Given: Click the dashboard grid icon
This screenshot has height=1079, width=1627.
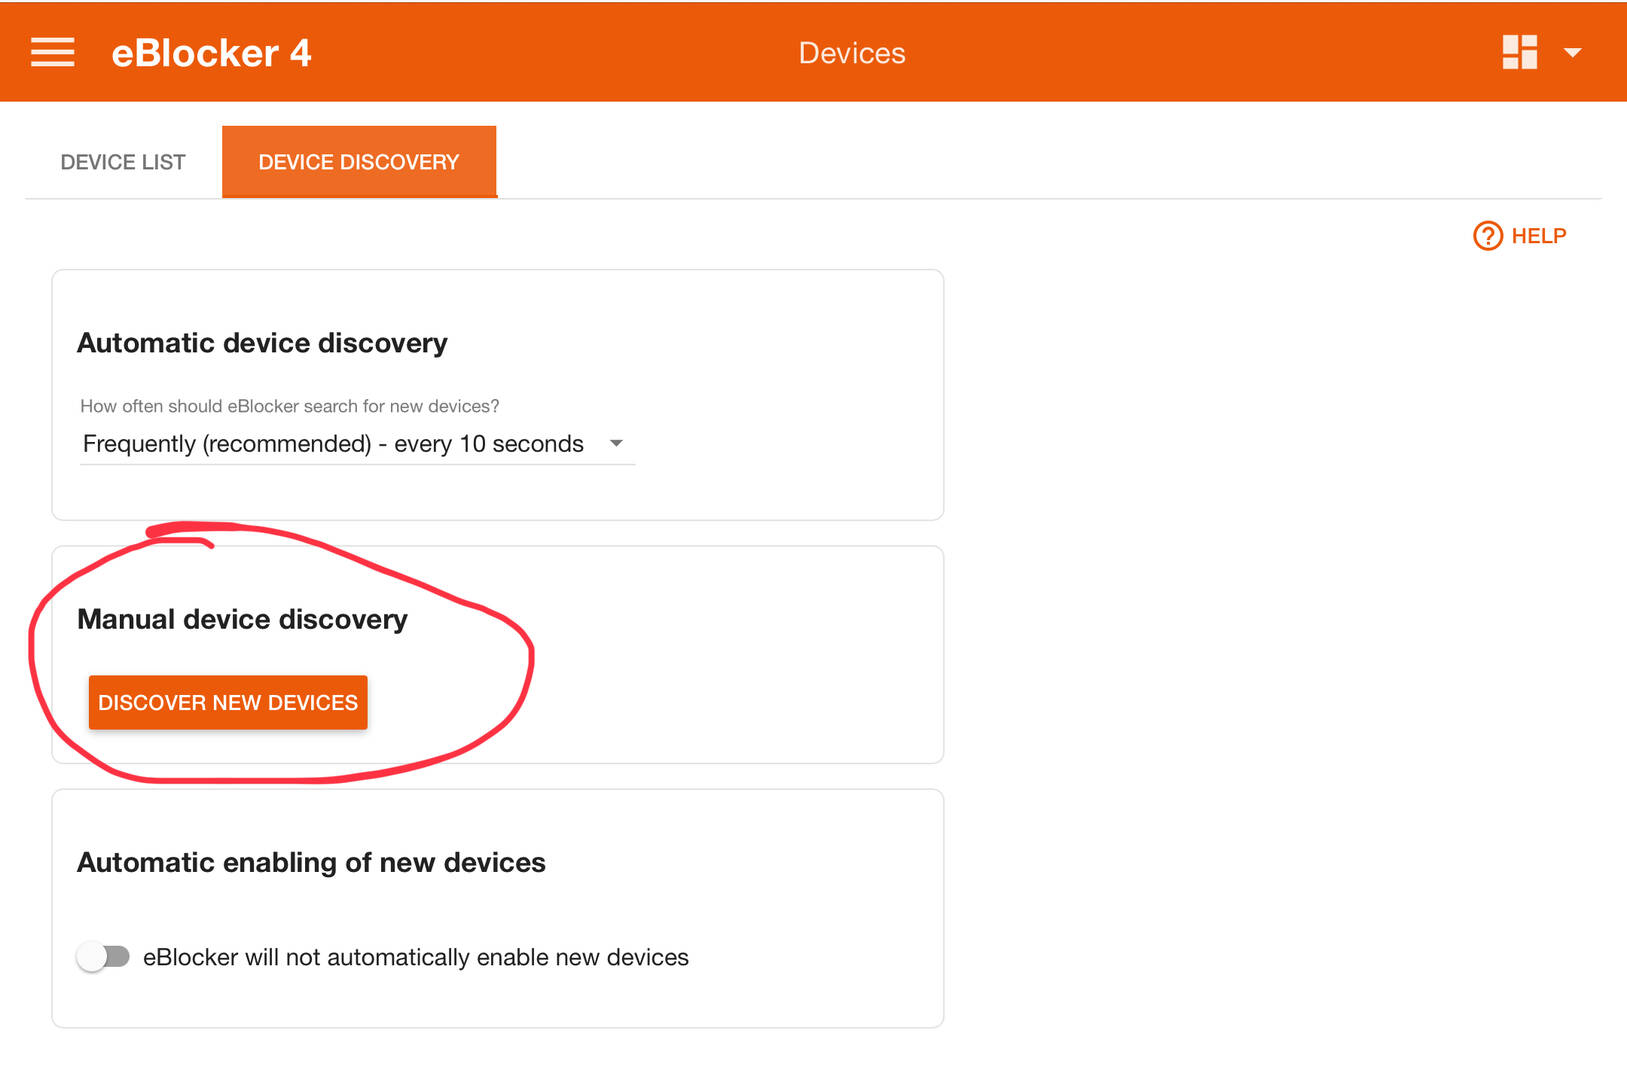Looking at the screenshot, I should 1519,52.
